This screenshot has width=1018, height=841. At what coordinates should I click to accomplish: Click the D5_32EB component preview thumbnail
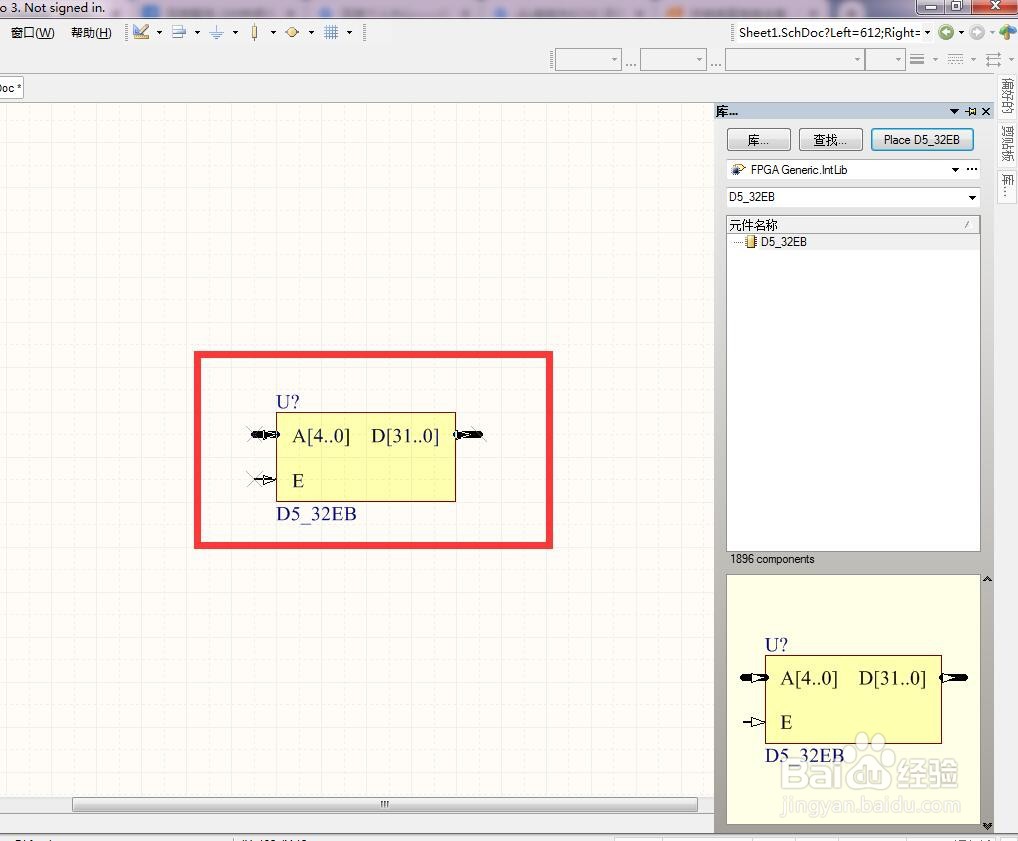pos(853,699)
